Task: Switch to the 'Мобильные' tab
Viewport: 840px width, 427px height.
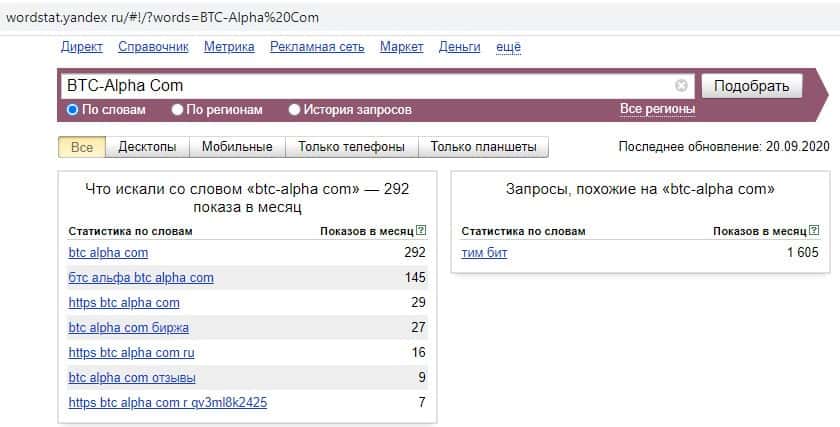Action: [237, 147]
